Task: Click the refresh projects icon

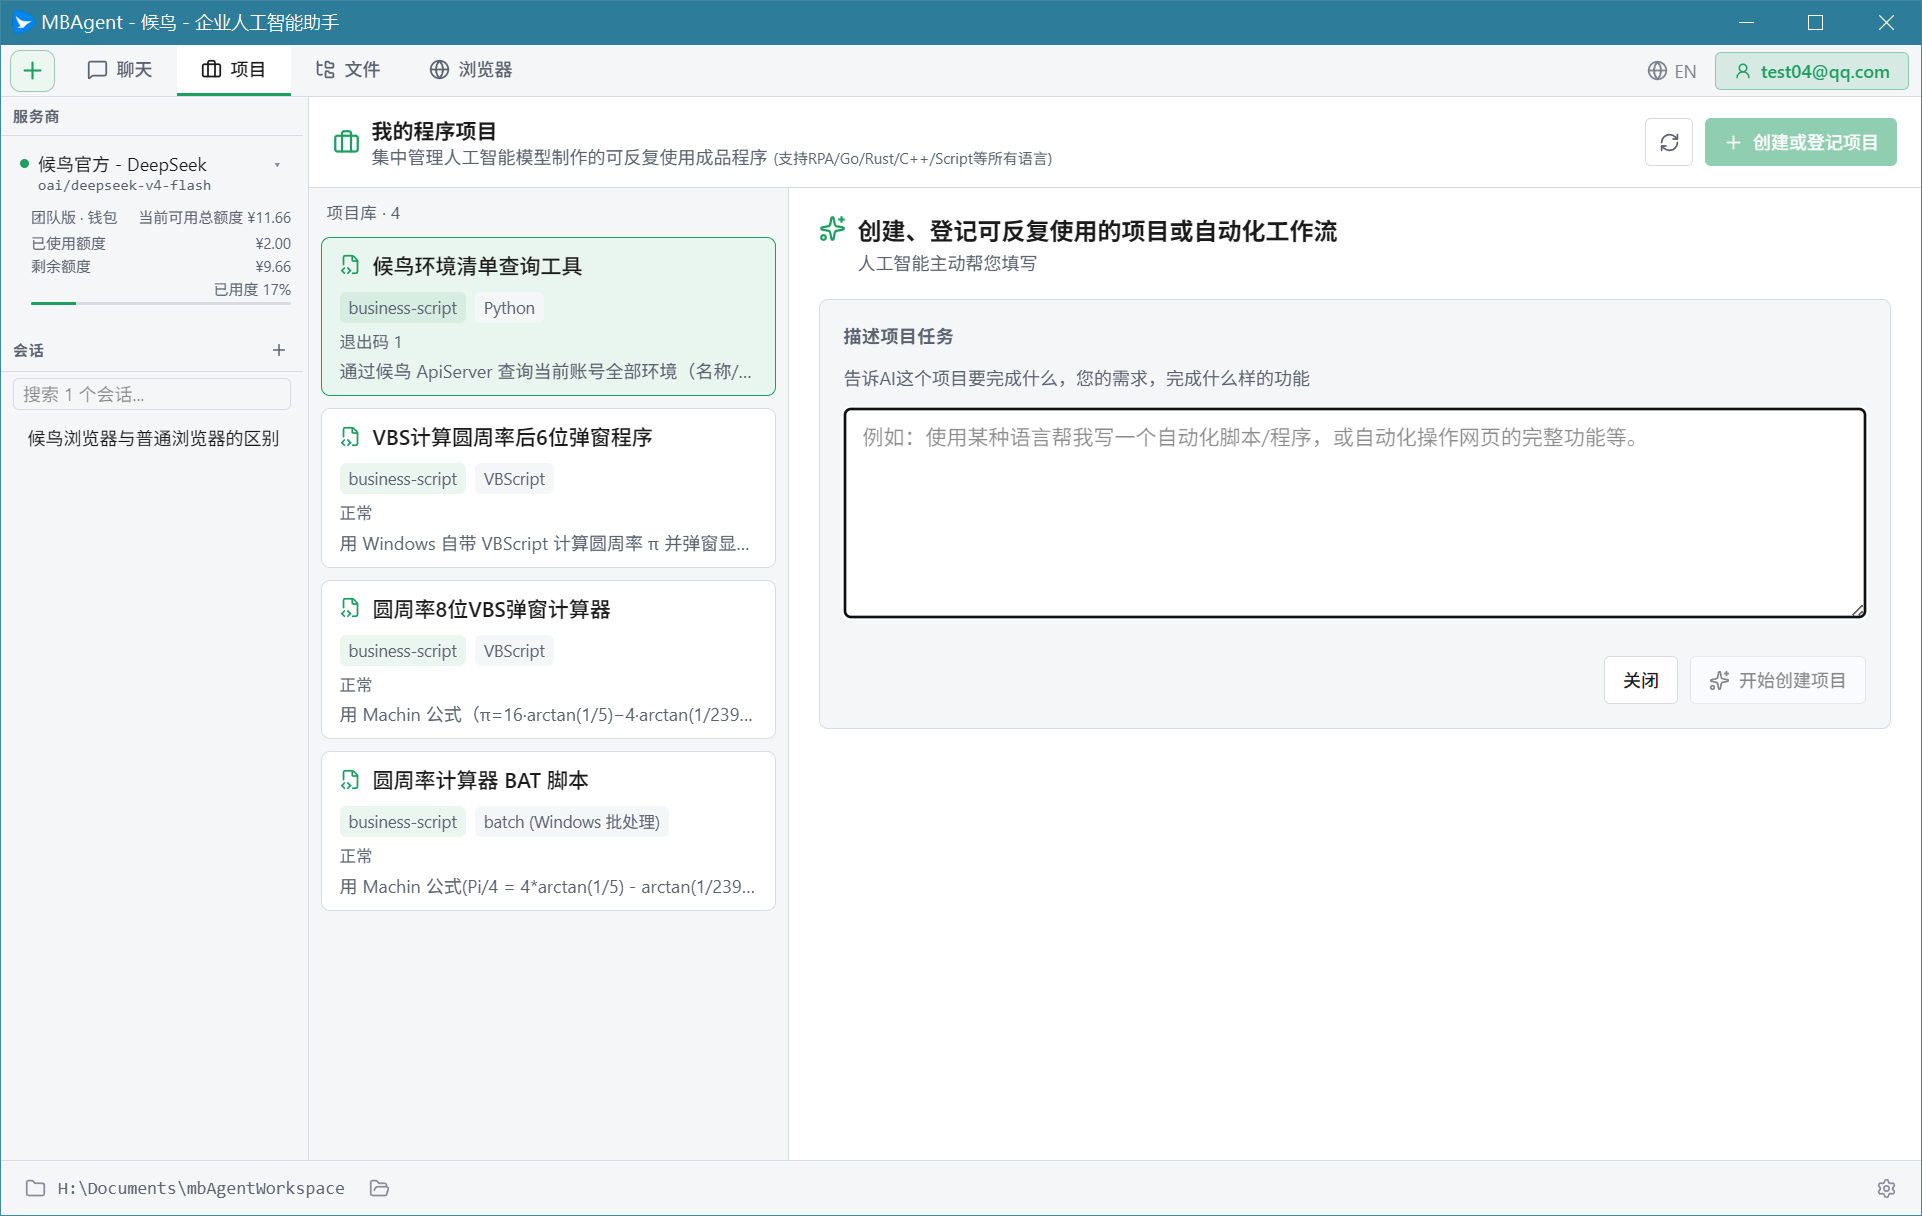Action: tap(1669, 143)
